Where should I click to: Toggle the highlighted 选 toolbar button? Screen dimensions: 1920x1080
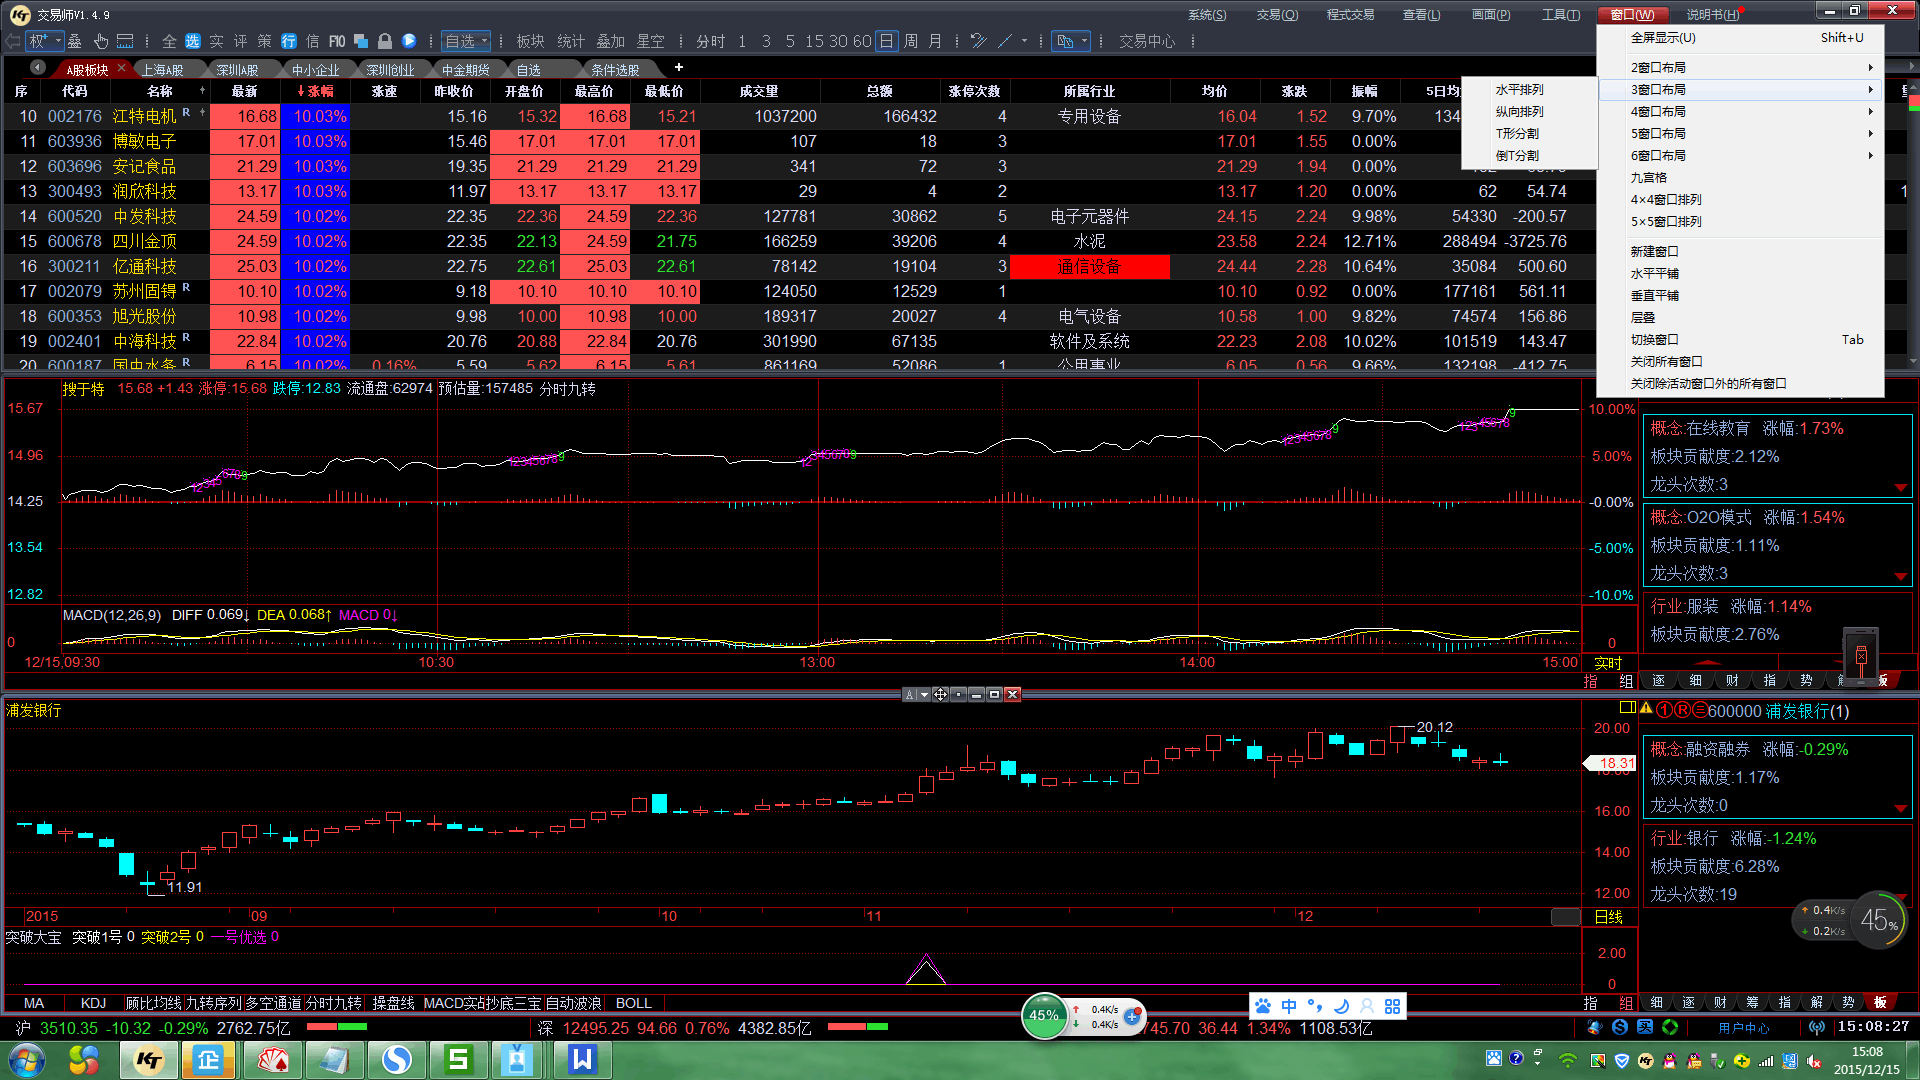tap(193, 41)
